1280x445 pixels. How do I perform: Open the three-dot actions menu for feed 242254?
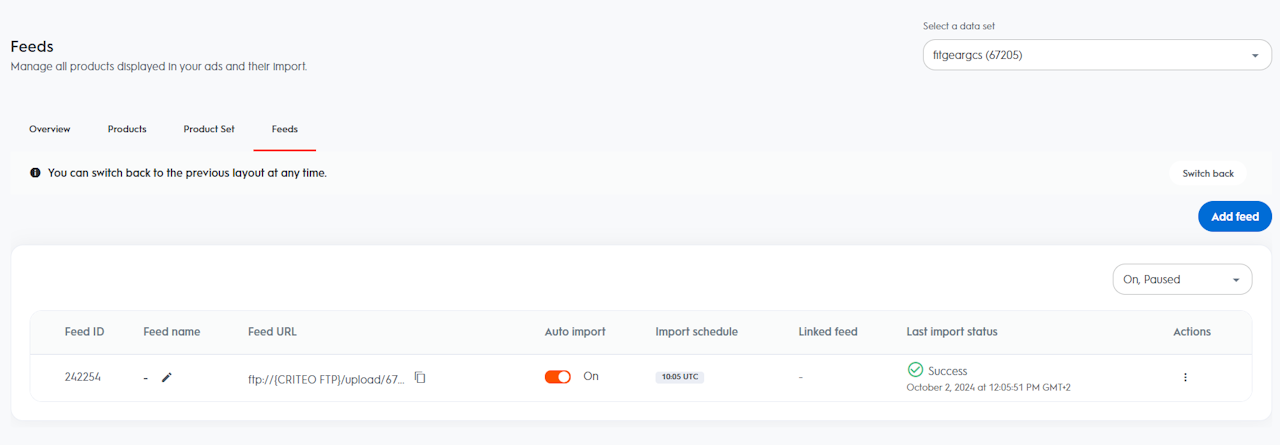click(1185, 377)
